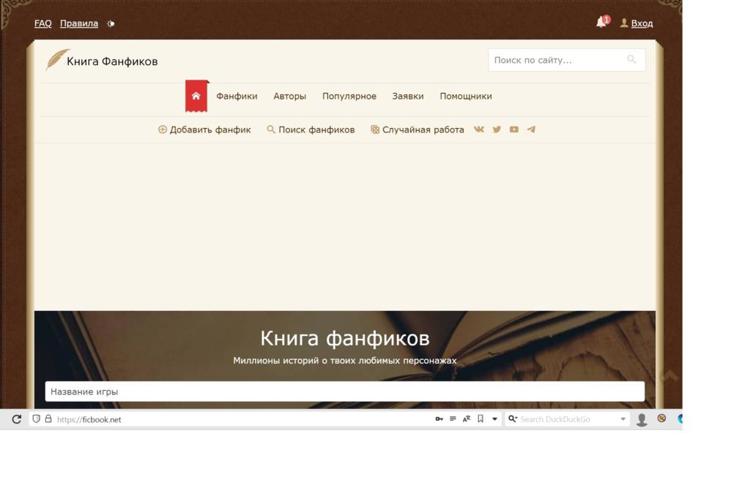
Task: Expand the address bar dropdown arrow
Action: click(x=495, y=419)
